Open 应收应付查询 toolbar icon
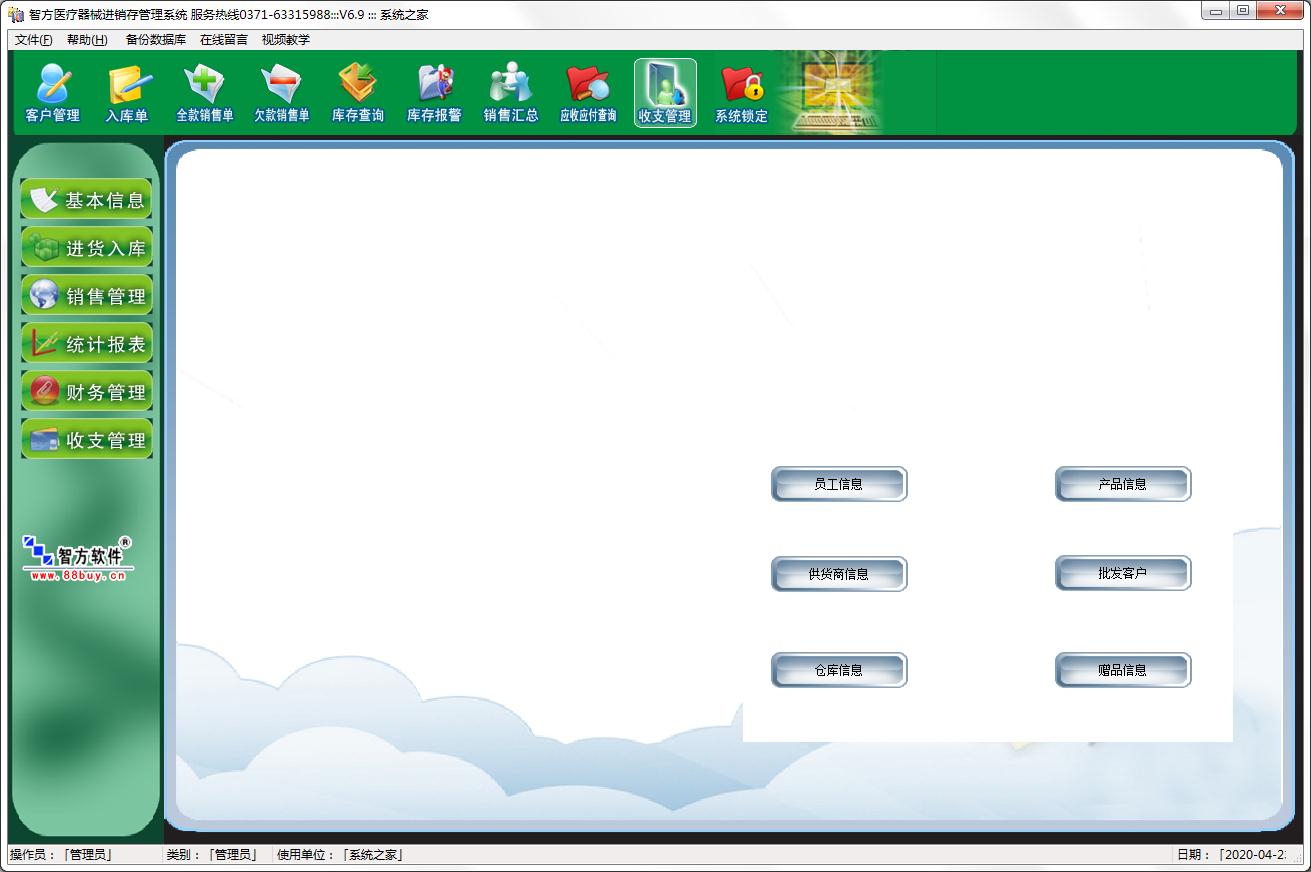Screen dimensions: 1311x872 588,93
